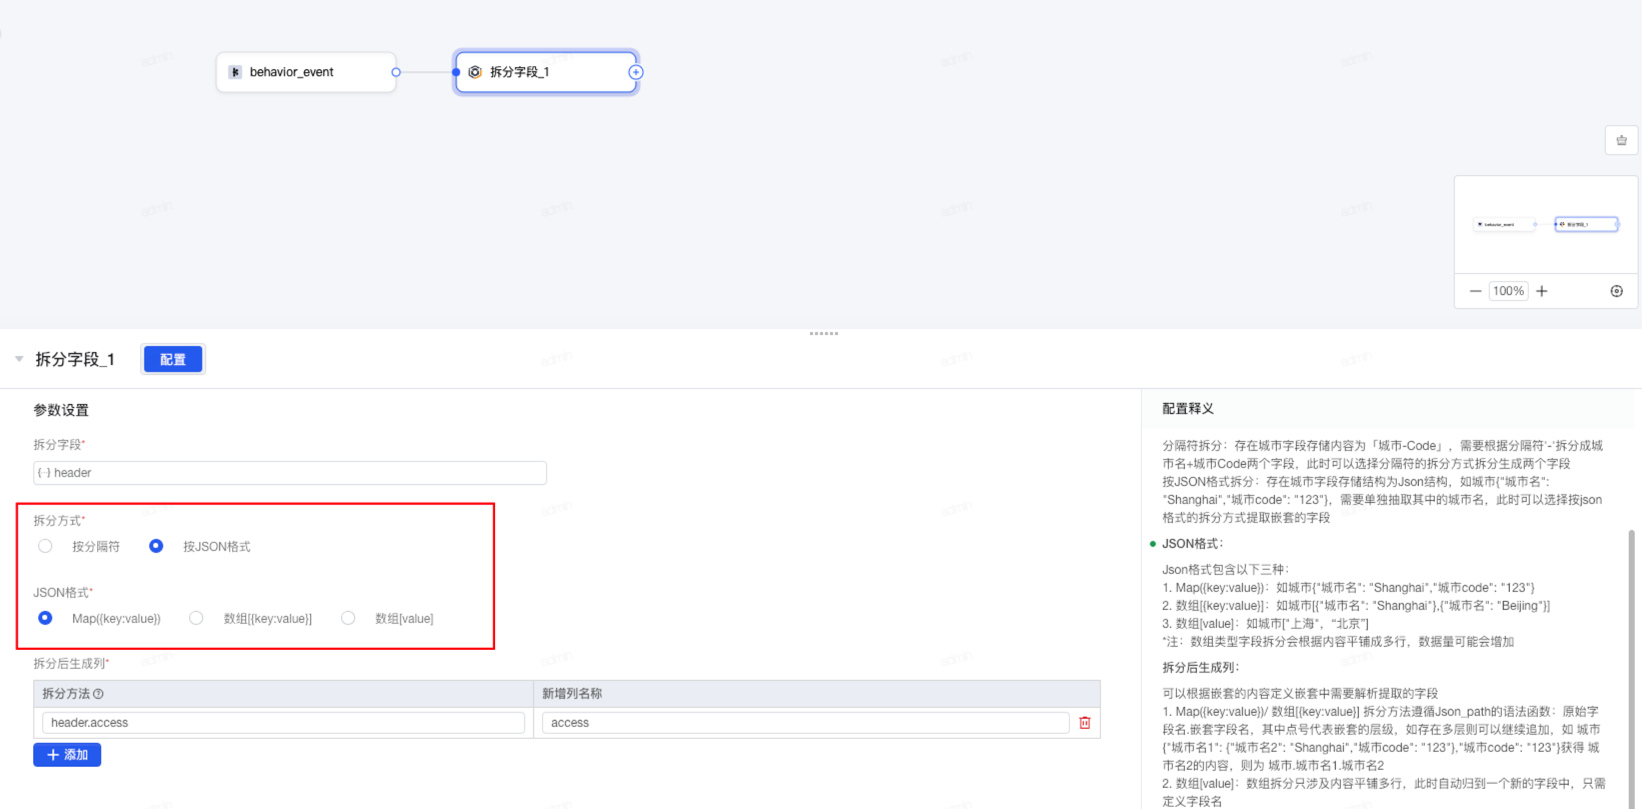Click the JSON格式: bullet heading in help
Screen dimensions: 1642x809
point(1192,543)
